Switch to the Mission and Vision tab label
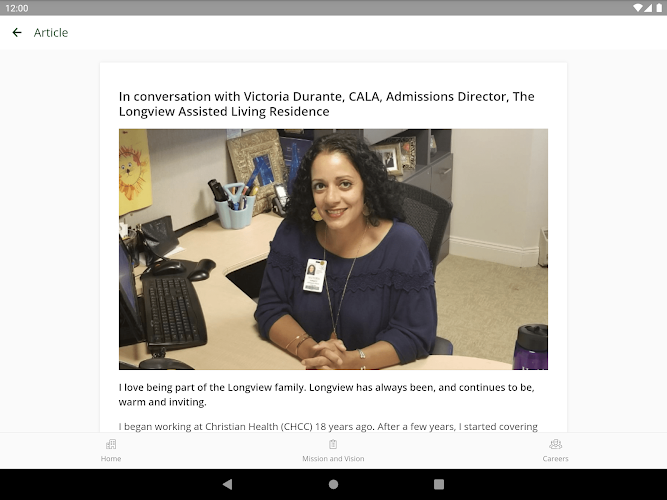667x500 pixels. point(333,459)
